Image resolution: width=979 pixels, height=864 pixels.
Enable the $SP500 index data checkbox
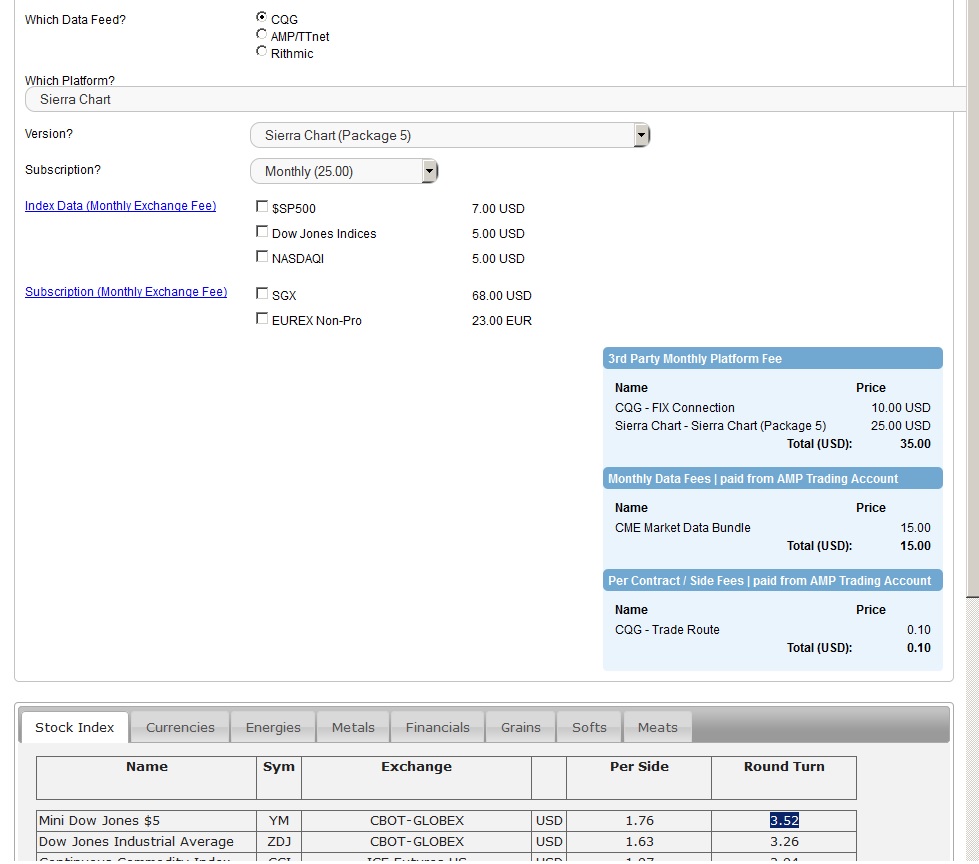pos(262,207)
